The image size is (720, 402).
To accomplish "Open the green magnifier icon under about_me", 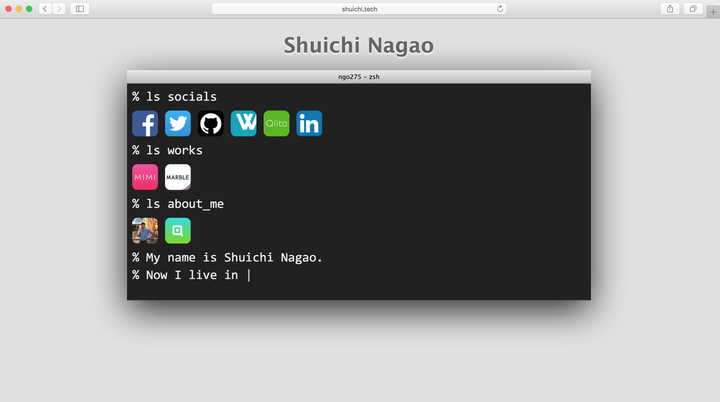I will point(178,231).
